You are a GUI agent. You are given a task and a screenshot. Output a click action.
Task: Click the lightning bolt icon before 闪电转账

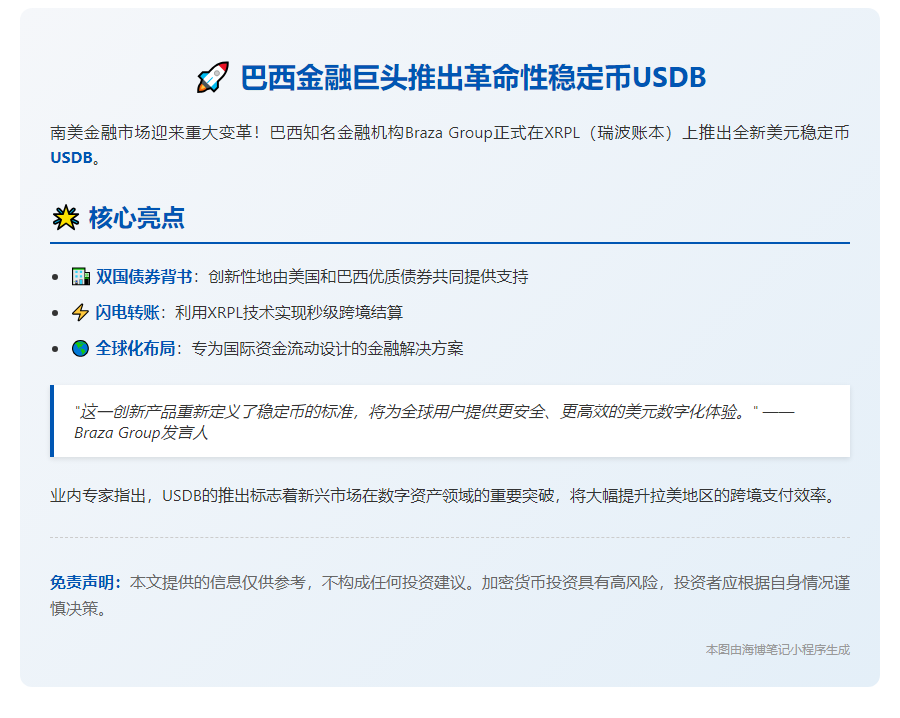(80, 313)
